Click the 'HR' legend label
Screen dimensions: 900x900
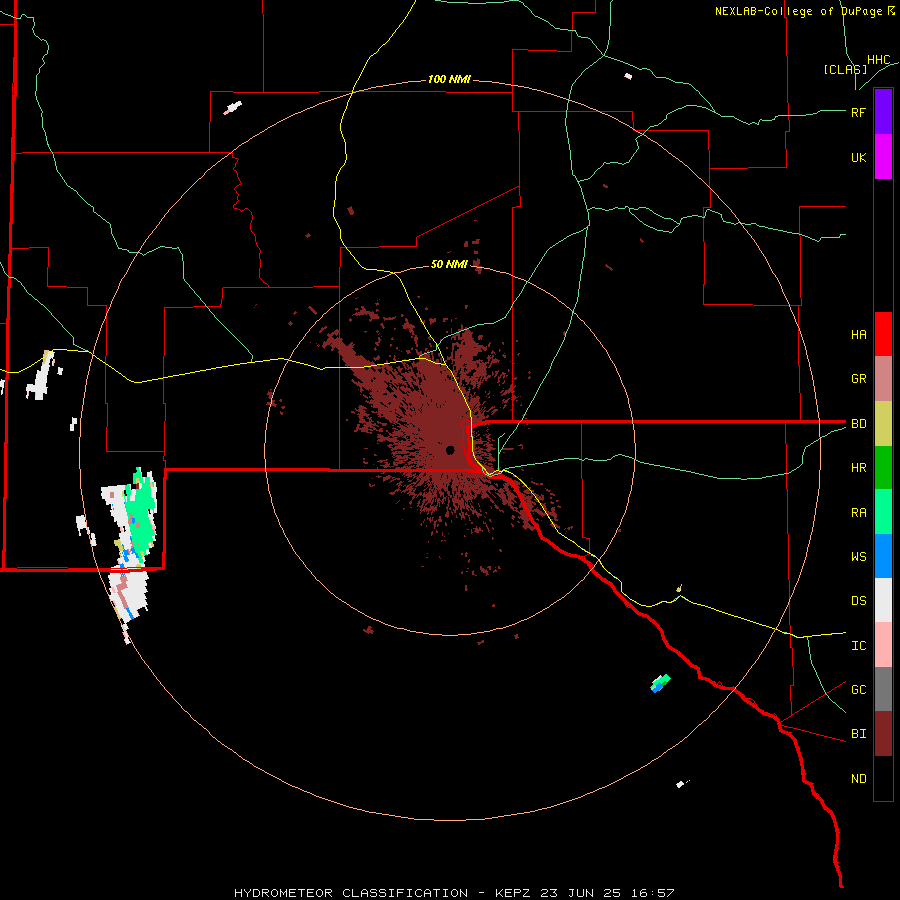(859, 468)
